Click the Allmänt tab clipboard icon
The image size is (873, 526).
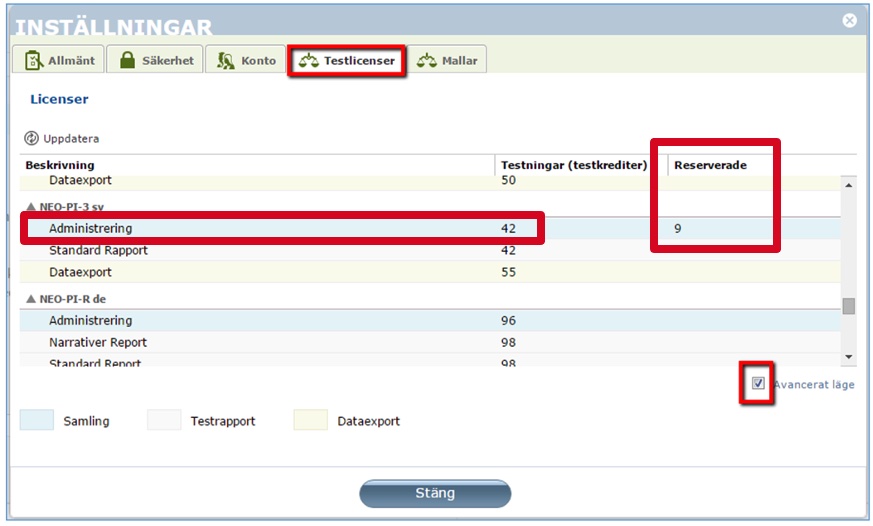click(33, 61)
